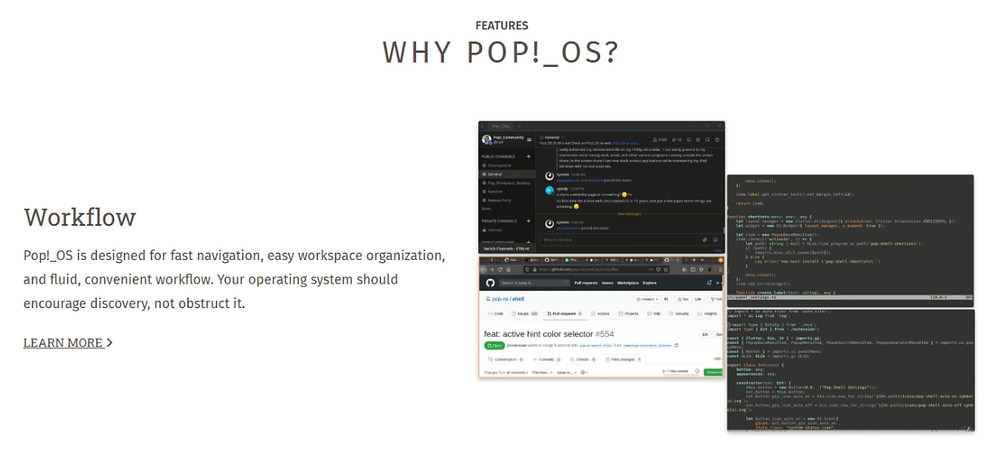Expand the browser tab list chevron
The width and height of the screenshot is (1000, 454).
(702, 260)
